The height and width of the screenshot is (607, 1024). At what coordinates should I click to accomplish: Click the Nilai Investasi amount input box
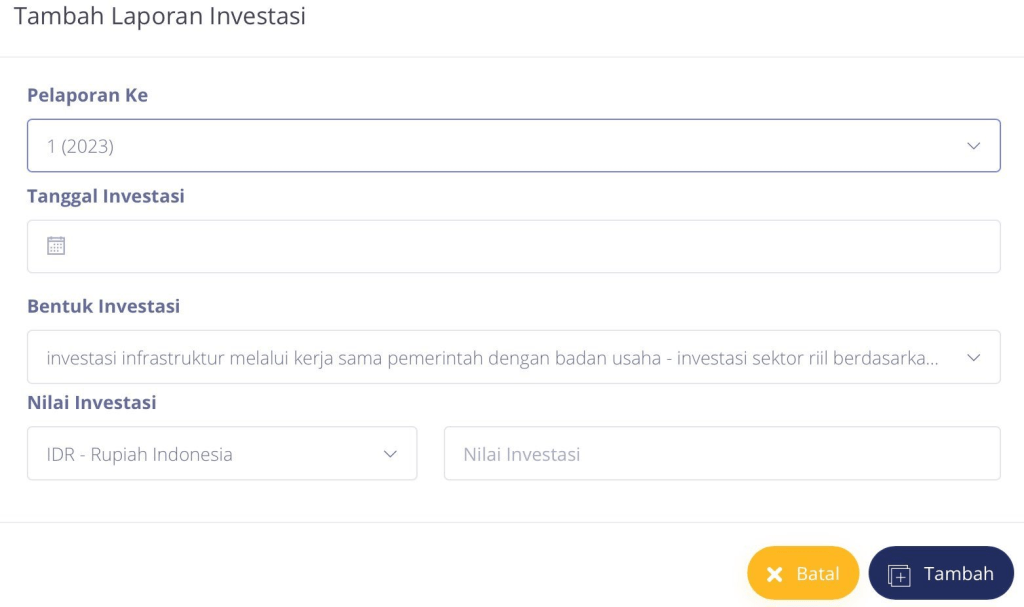(x=721, y=454)
